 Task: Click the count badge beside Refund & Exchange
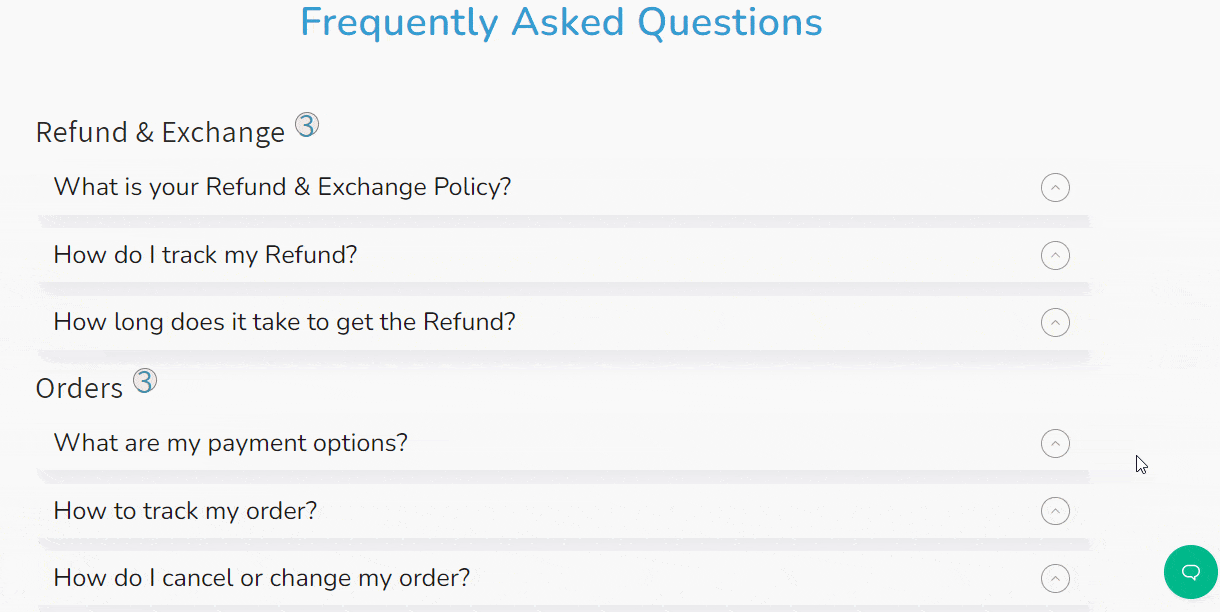[307, 123]
